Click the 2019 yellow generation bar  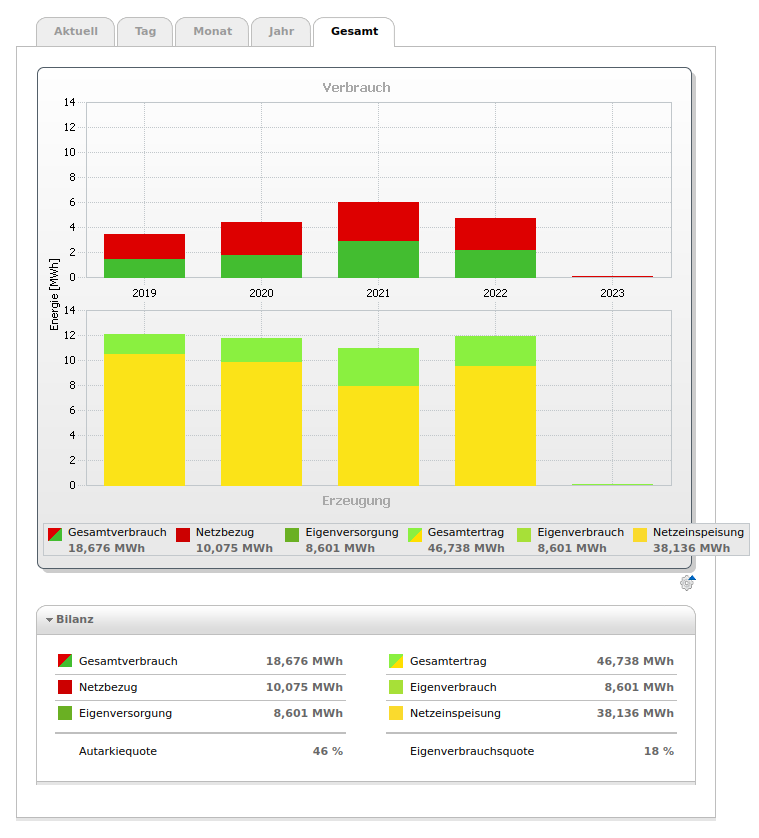click(144, 420)
